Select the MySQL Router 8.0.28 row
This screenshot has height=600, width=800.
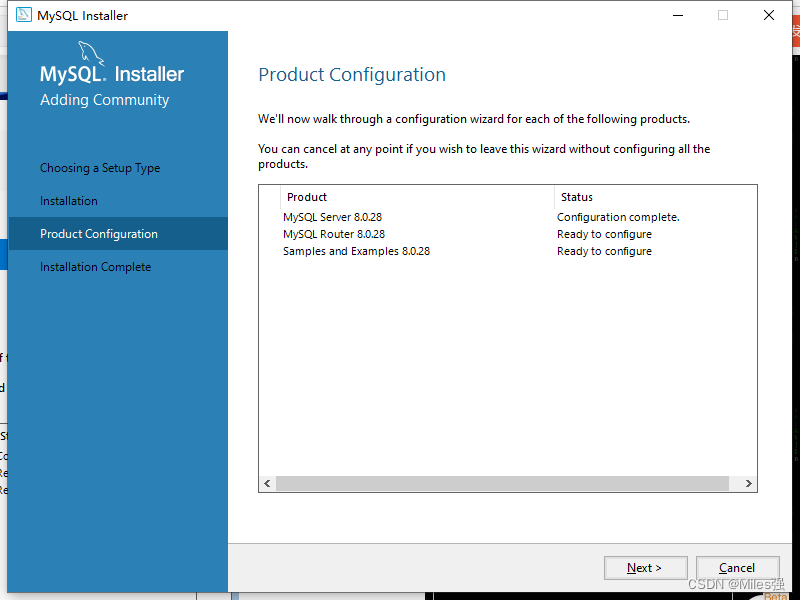tap(508, 234)
